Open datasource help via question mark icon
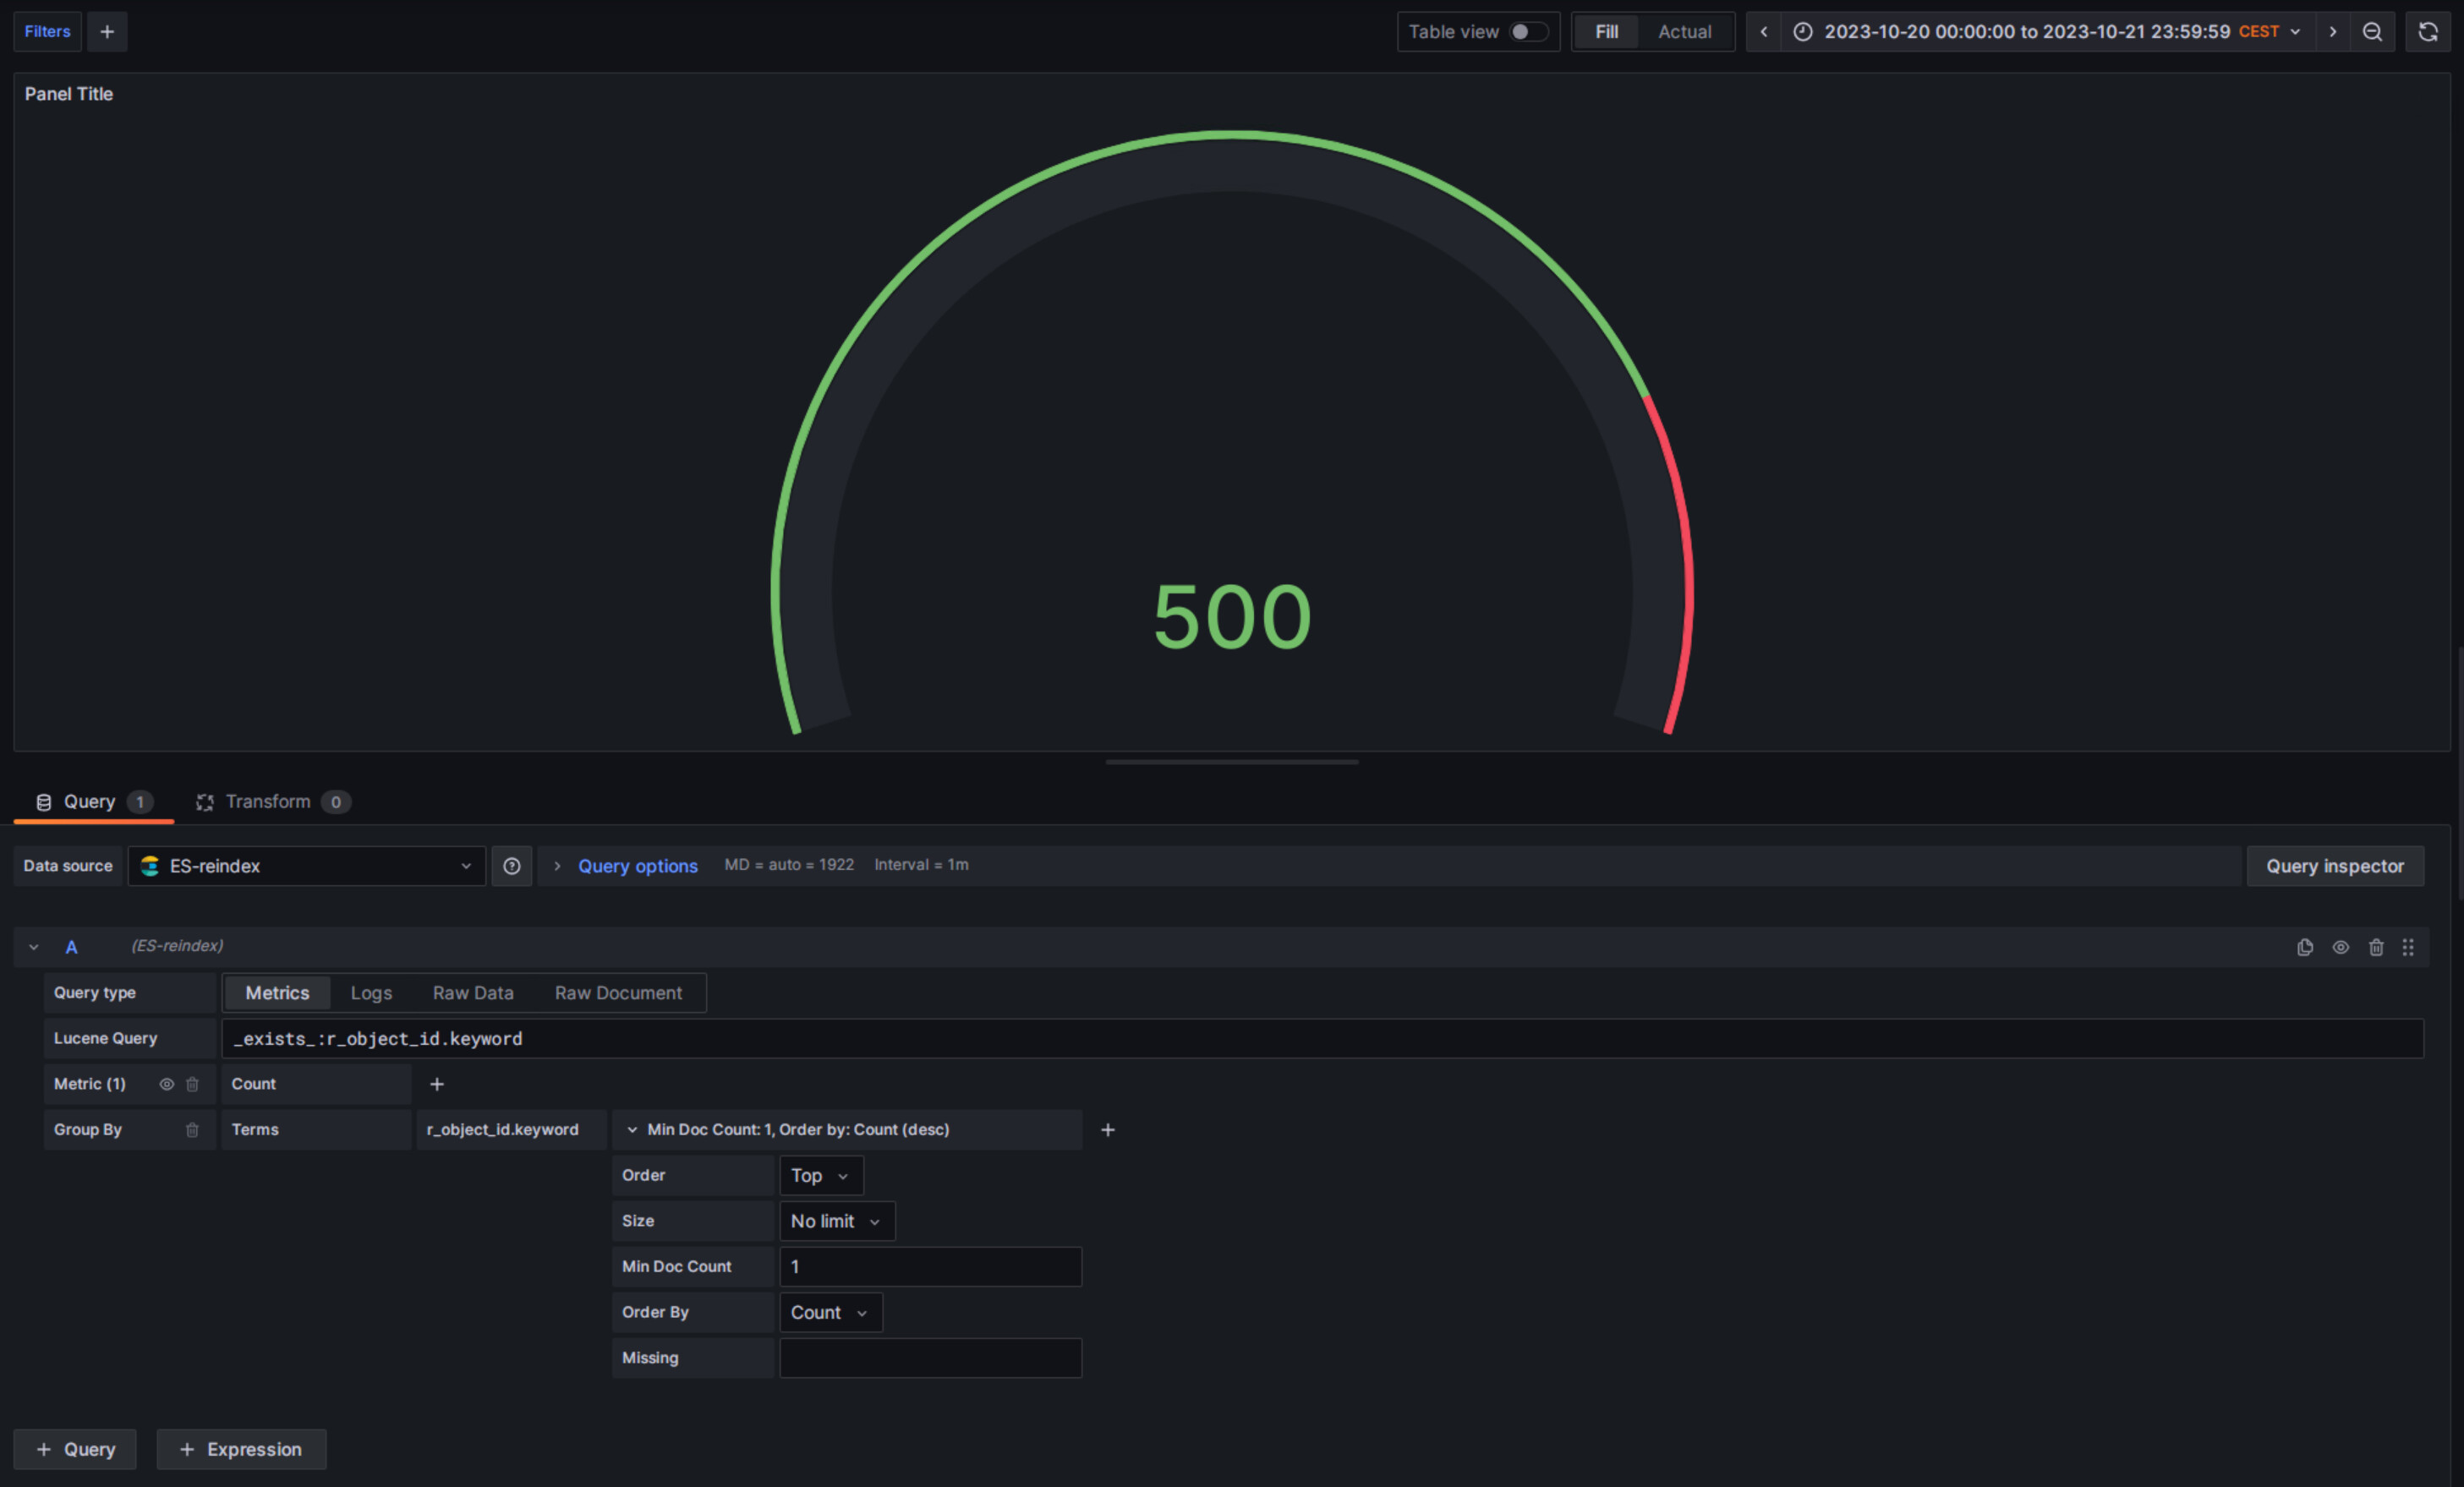The image size is (2464, 1487). 511,866
